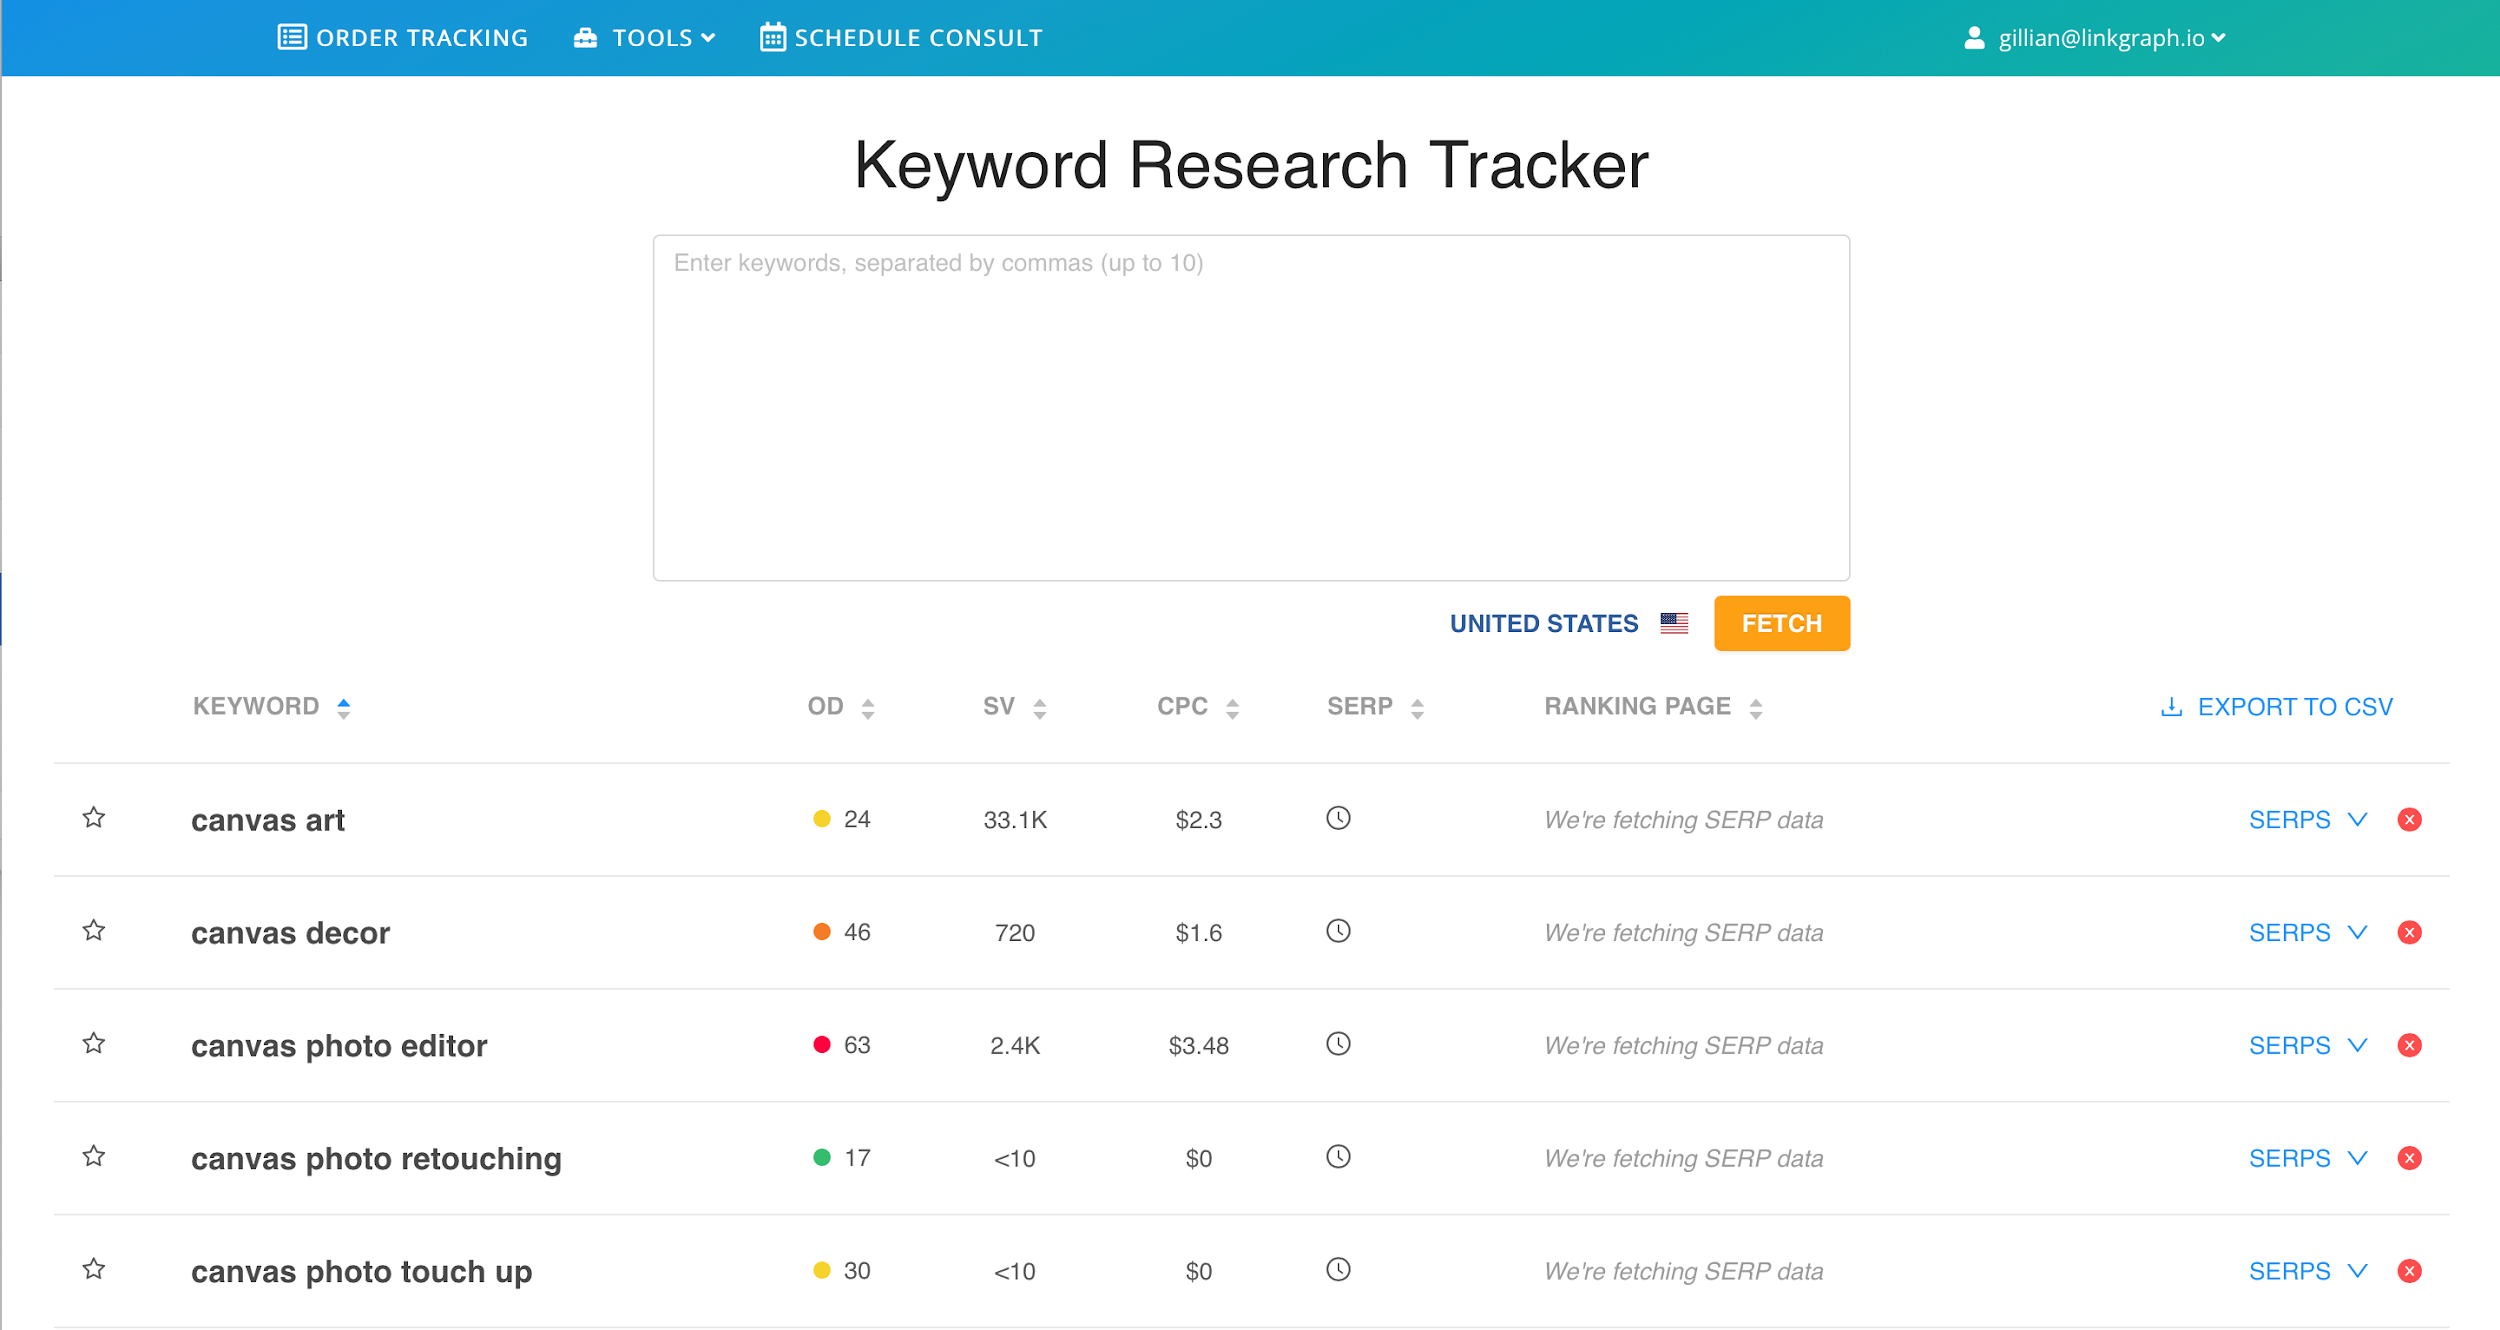Focus the keywords entry text area

click(x=1251, y=408)
